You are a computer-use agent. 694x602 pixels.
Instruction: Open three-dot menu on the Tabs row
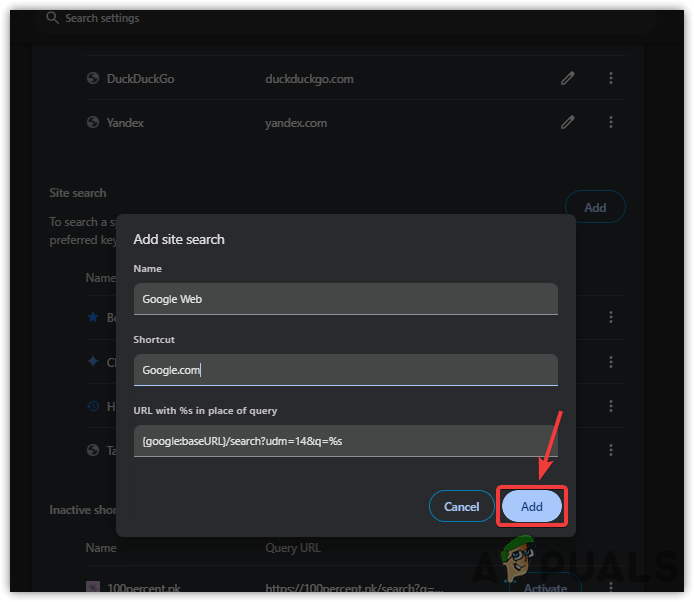611,450
